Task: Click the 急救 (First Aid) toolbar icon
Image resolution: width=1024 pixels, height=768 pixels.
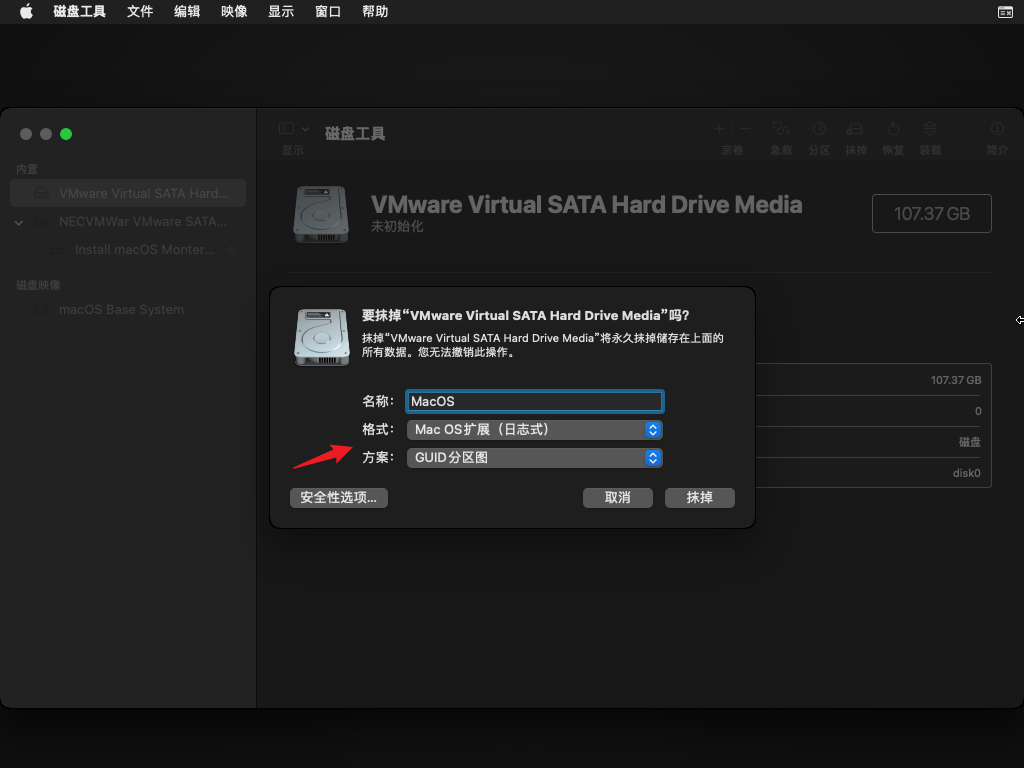Action: pos(781,129)
